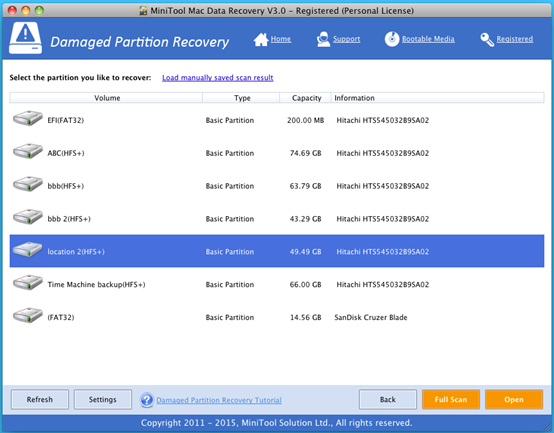Click the Registered key icon
554x433 pixels.
coord(487,40)
